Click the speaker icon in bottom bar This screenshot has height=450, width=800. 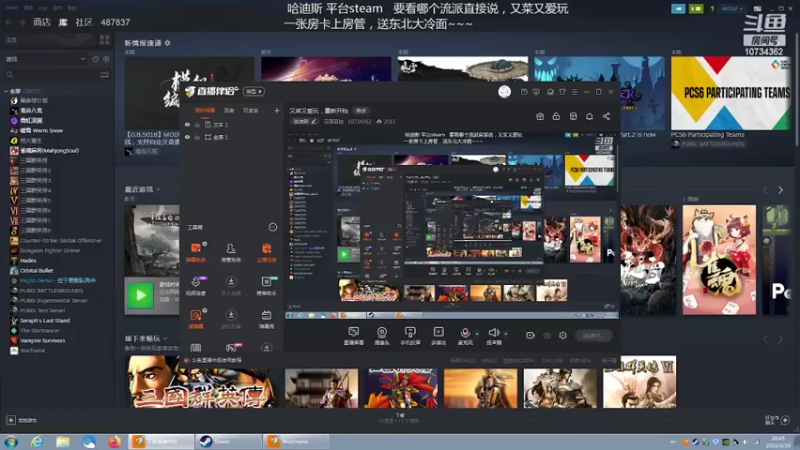[493, 334]
